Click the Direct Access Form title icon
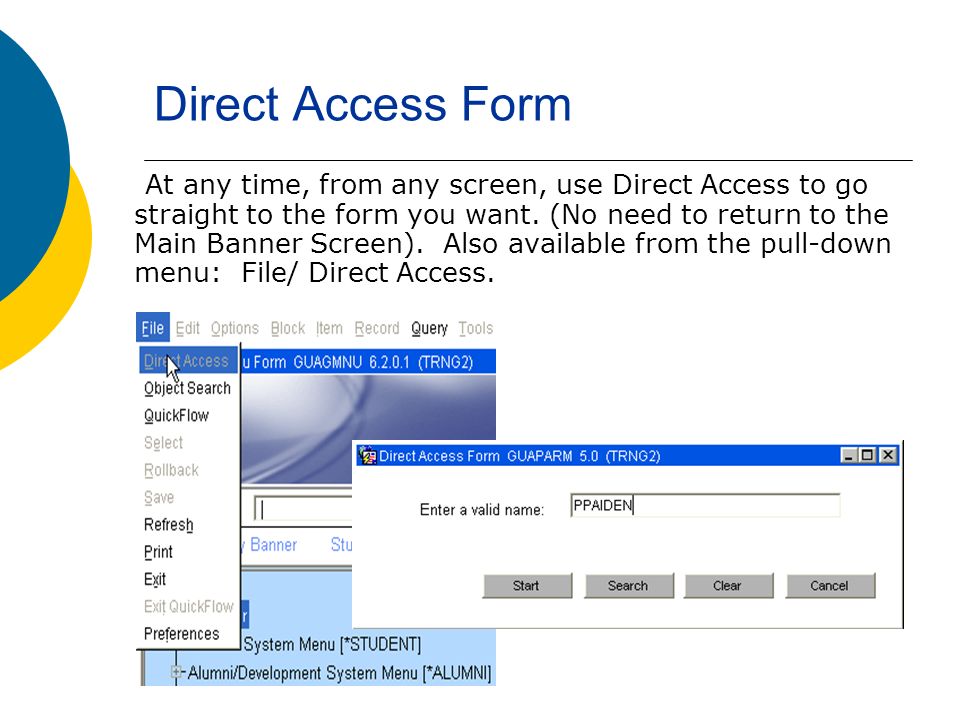The image size is (960, 720). 367,456
